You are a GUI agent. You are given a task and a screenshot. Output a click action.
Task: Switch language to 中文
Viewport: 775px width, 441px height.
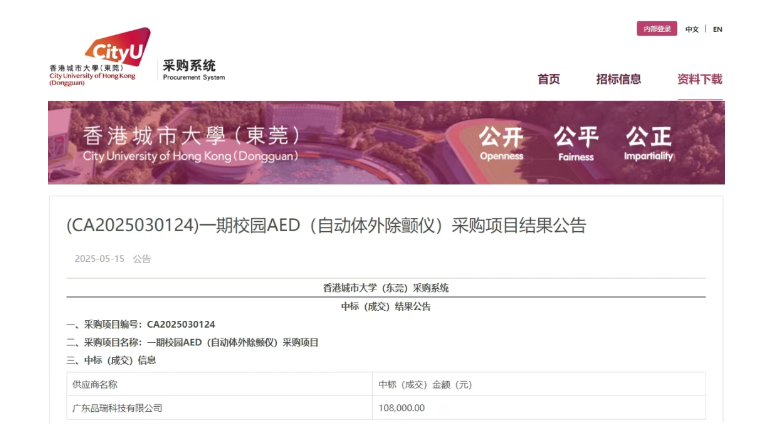click(x=692, y=29)
